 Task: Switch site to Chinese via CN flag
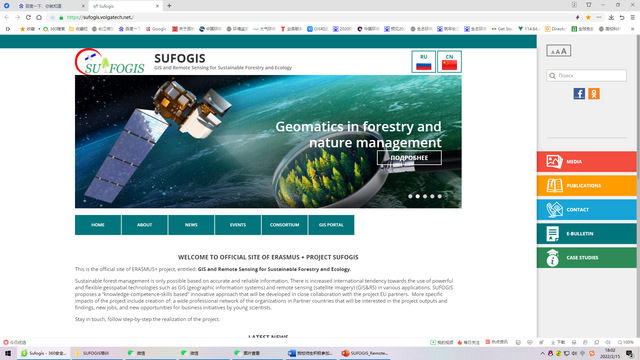point(449,62)
